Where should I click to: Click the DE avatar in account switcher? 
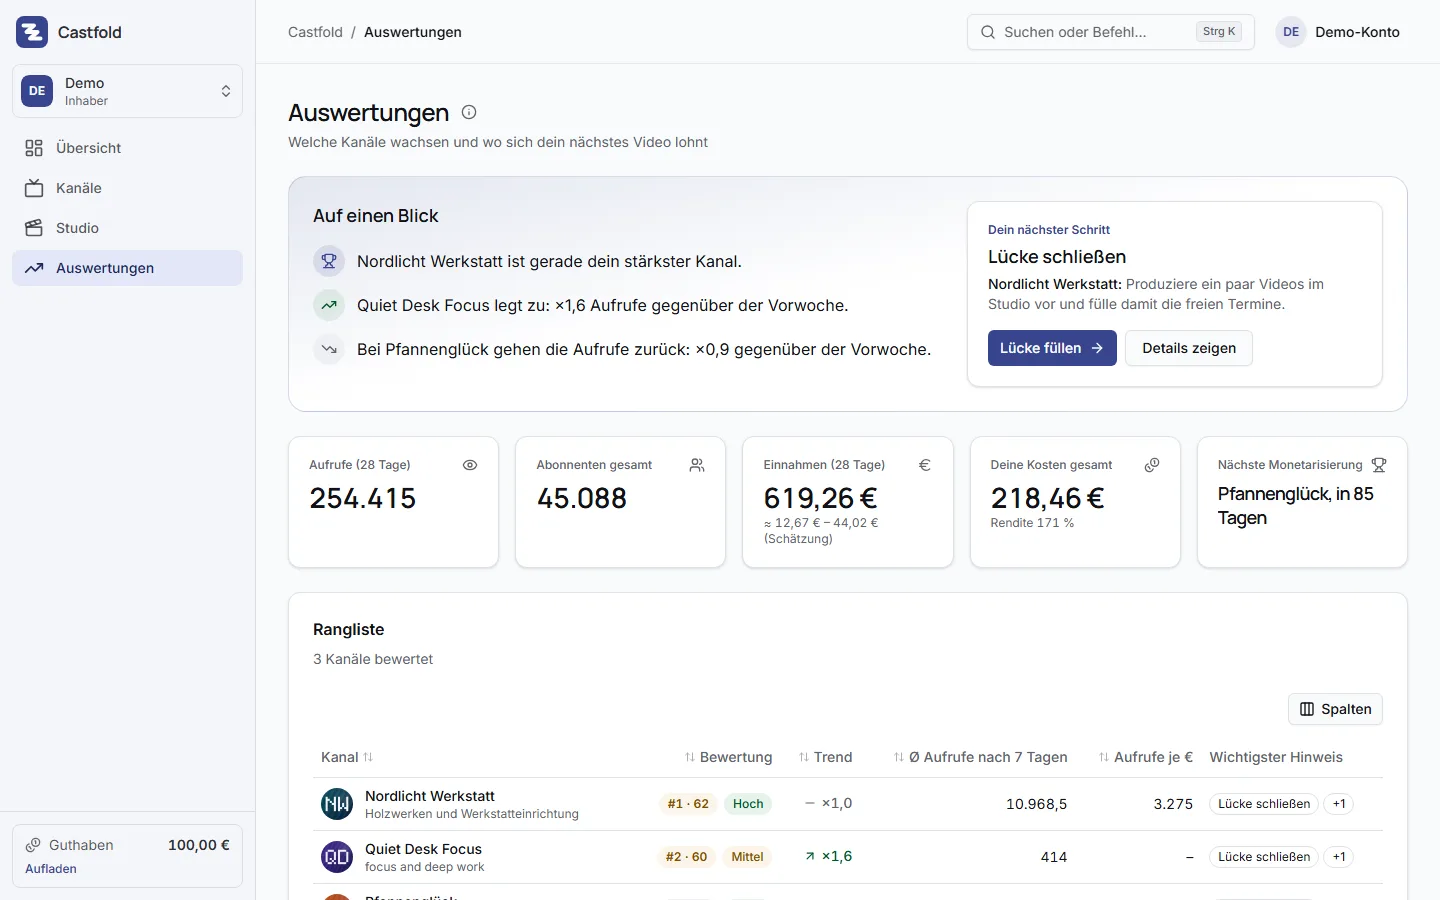(37, 91)
